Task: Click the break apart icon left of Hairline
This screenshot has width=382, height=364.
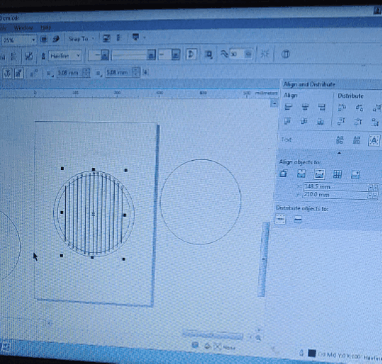Action: [29, 56]
